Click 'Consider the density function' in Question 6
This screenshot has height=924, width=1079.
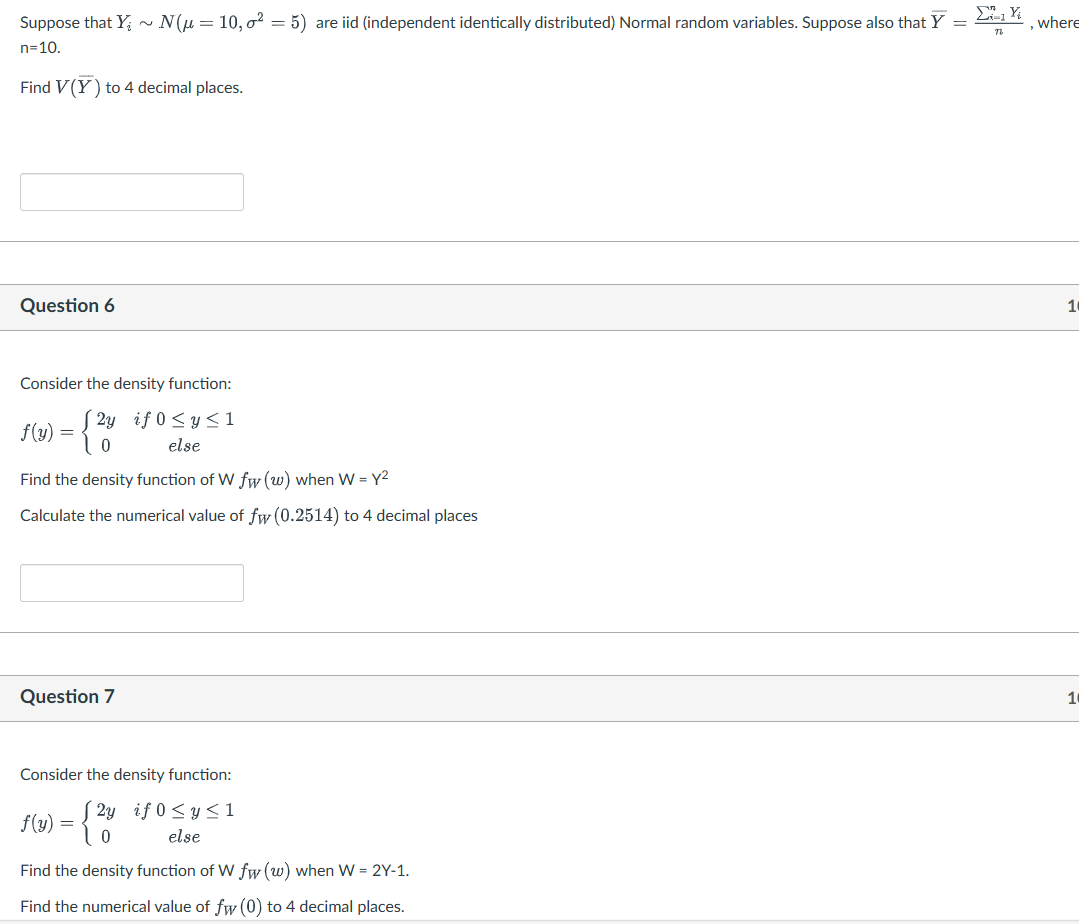[x=126, y=383]
